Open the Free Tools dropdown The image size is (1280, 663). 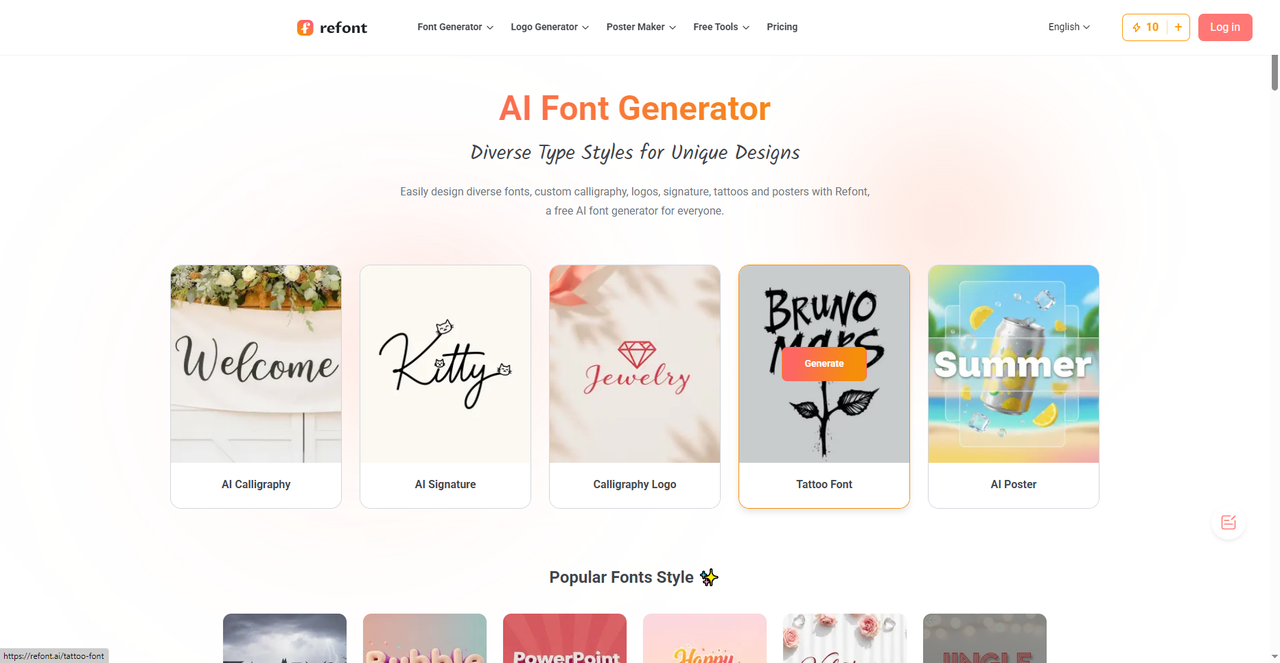pos(721,27)
